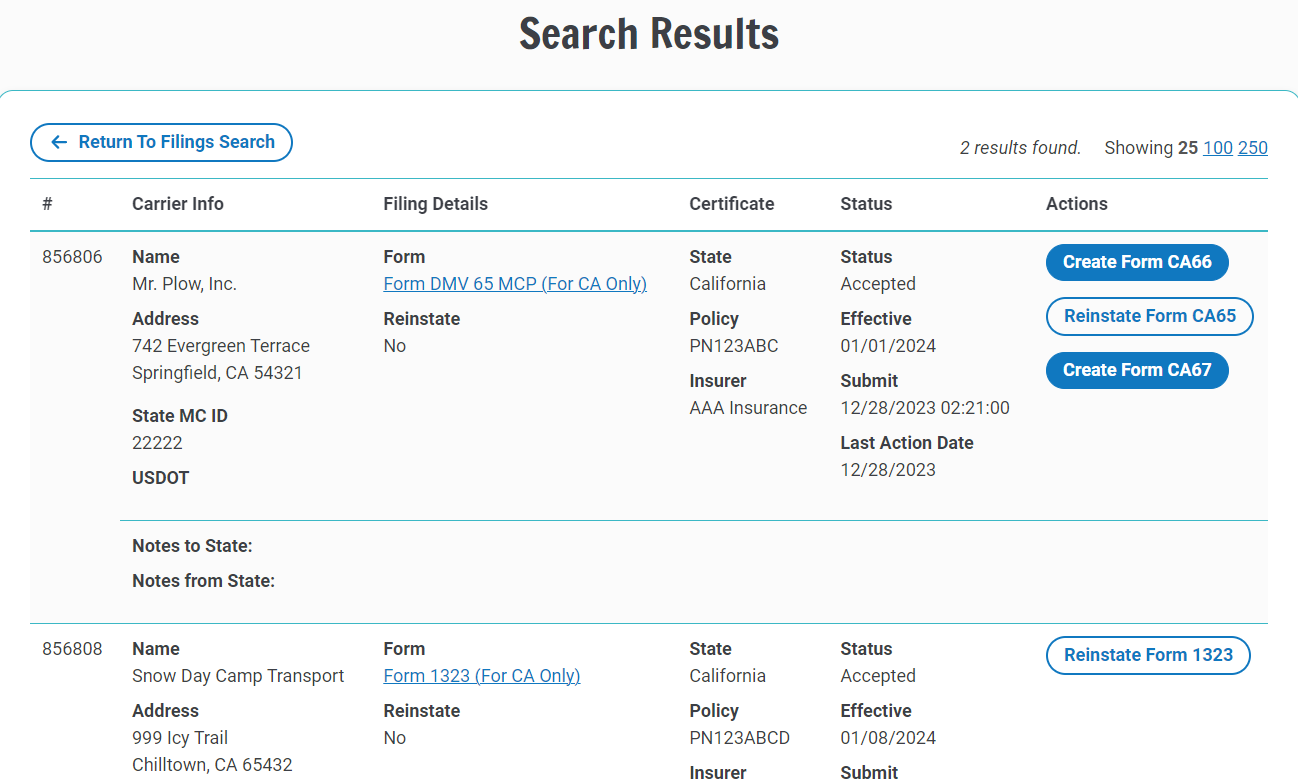The width and height of the screenshot is (1298, 781).
Task: Click the Status column header
Action: [x=866, y=203]
